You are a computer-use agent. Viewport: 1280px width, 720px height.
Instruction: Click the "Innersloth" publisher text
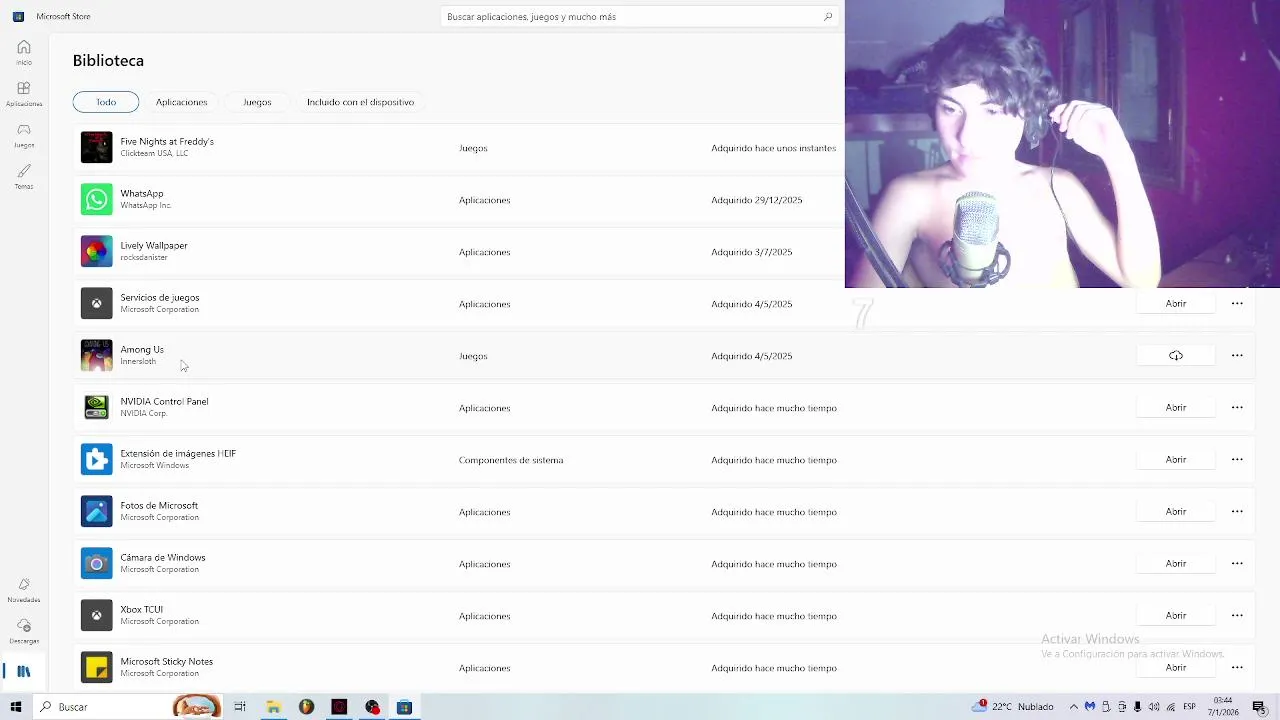(x=138, y=361)
